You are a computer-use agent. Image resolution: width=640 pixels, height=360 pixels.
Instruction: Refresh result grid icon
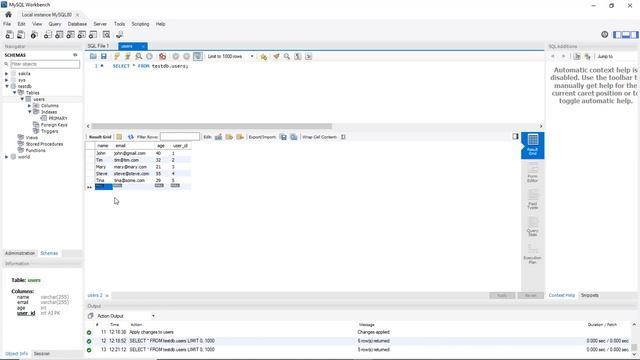(x=131, y=137)
